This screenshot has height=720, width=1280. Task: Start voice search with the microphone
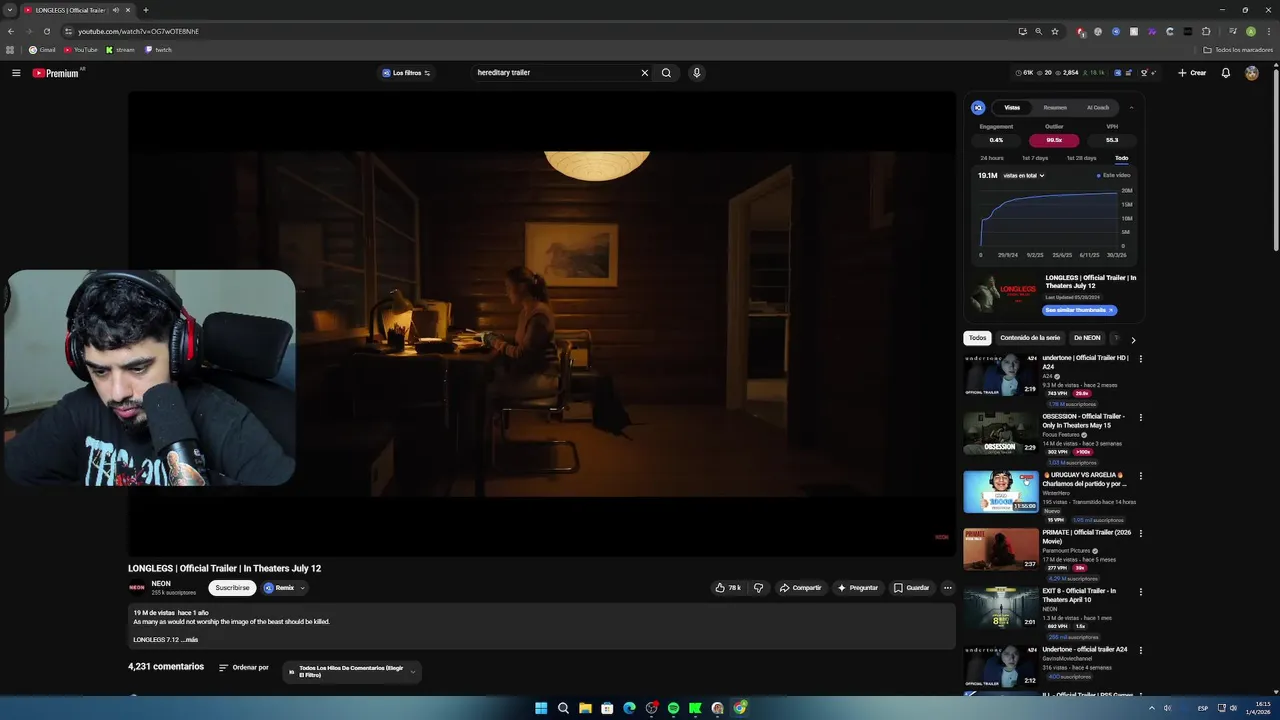[697, 73]
